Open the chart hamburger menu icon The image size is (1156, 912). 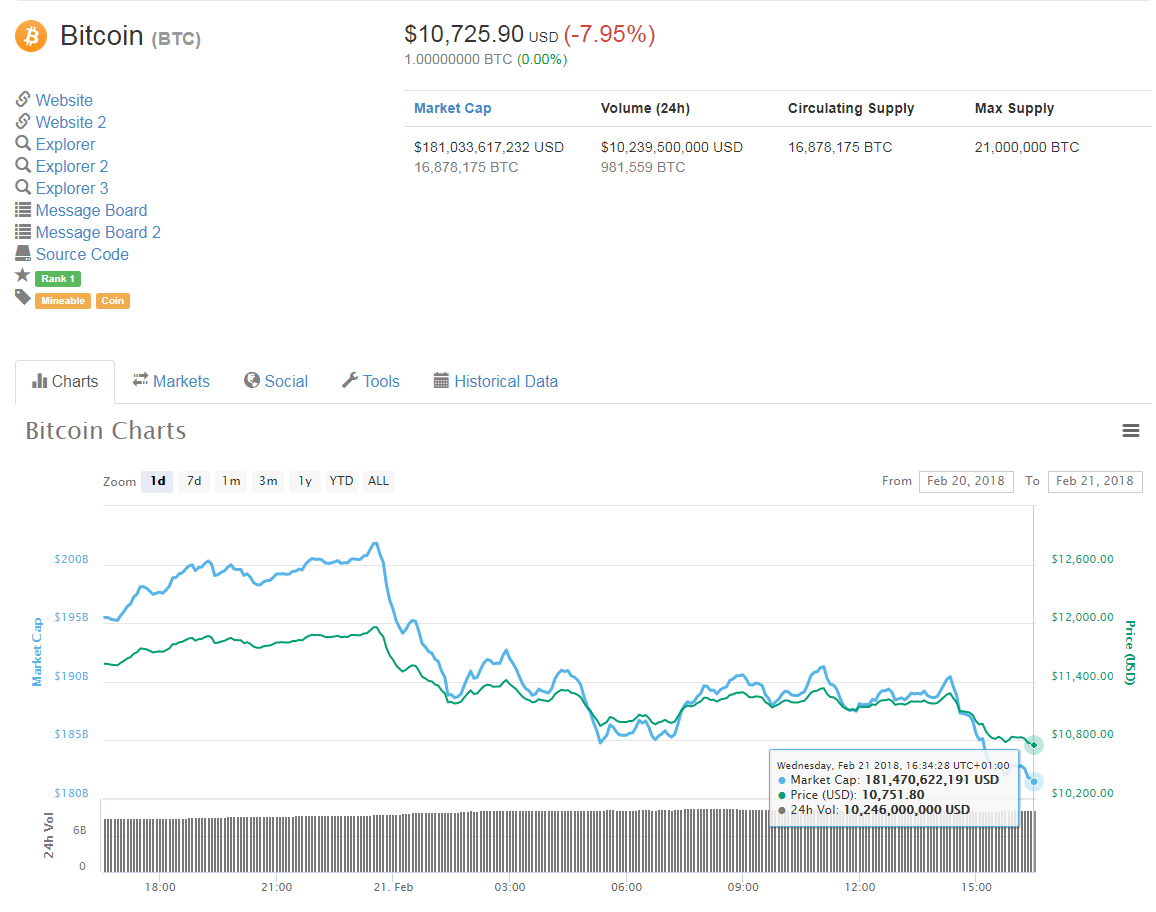[1130, 431]
